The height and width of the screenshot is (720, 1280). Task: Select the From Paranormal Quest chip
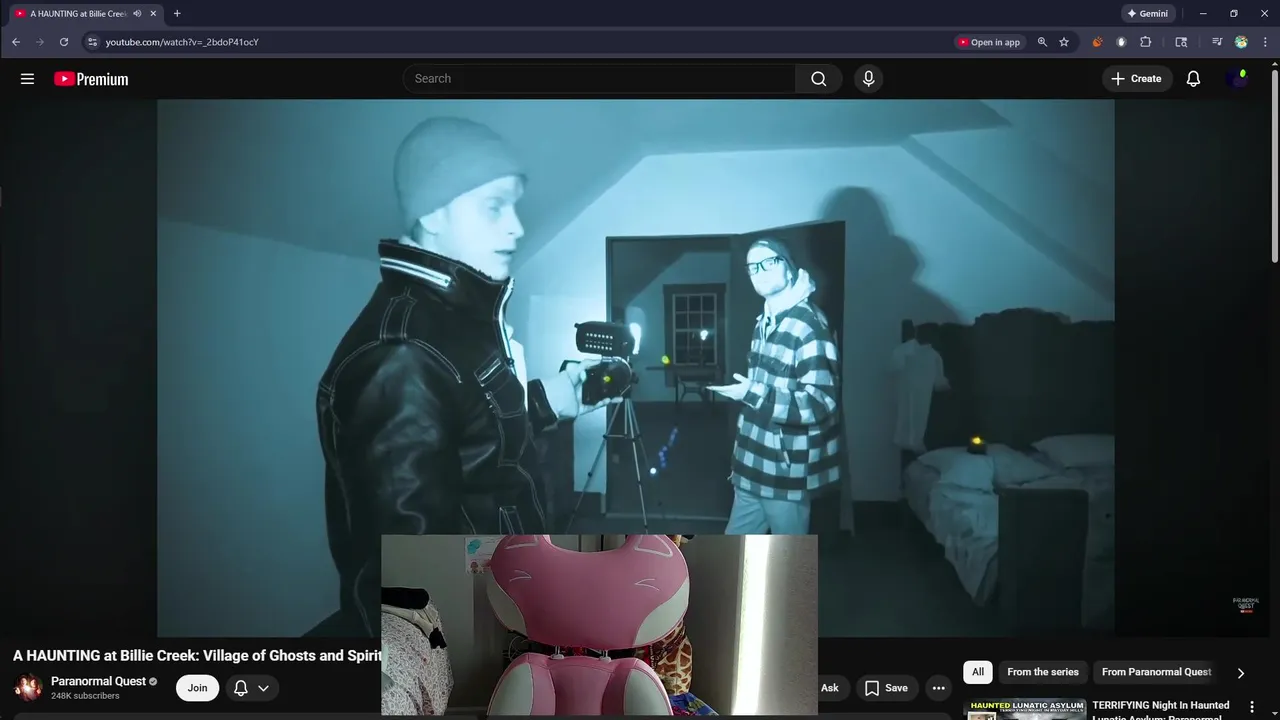(1156, 672)
